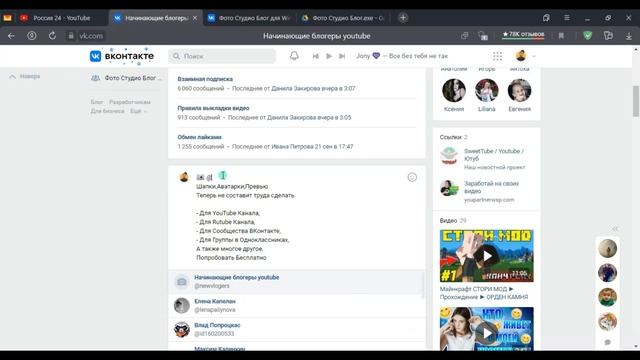Viewport: 640px width, 360px height.
Task: Switch to Фото Студио Блог.exe tab
Action: (x=343, y=18)
